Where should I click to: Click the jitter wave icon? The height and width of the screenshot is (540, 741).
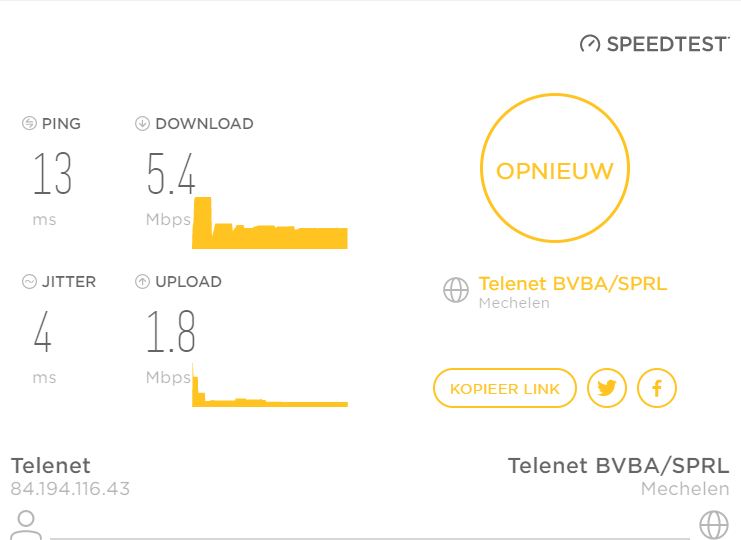pos(29,282)
